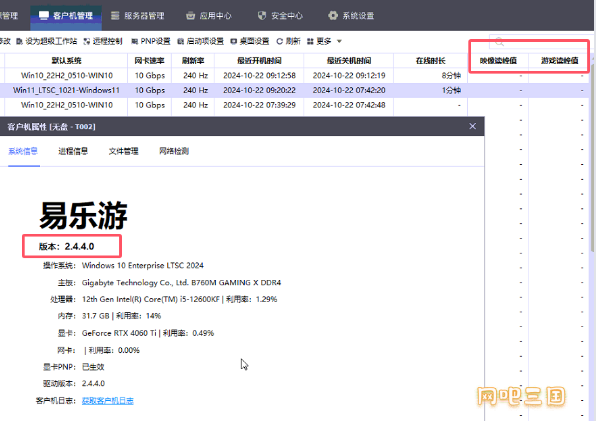Click the 最近开机时间 column header
Image resolution: width=596 pixels, height=421 pixels.
pyautogui.click(x=259, y=60)
